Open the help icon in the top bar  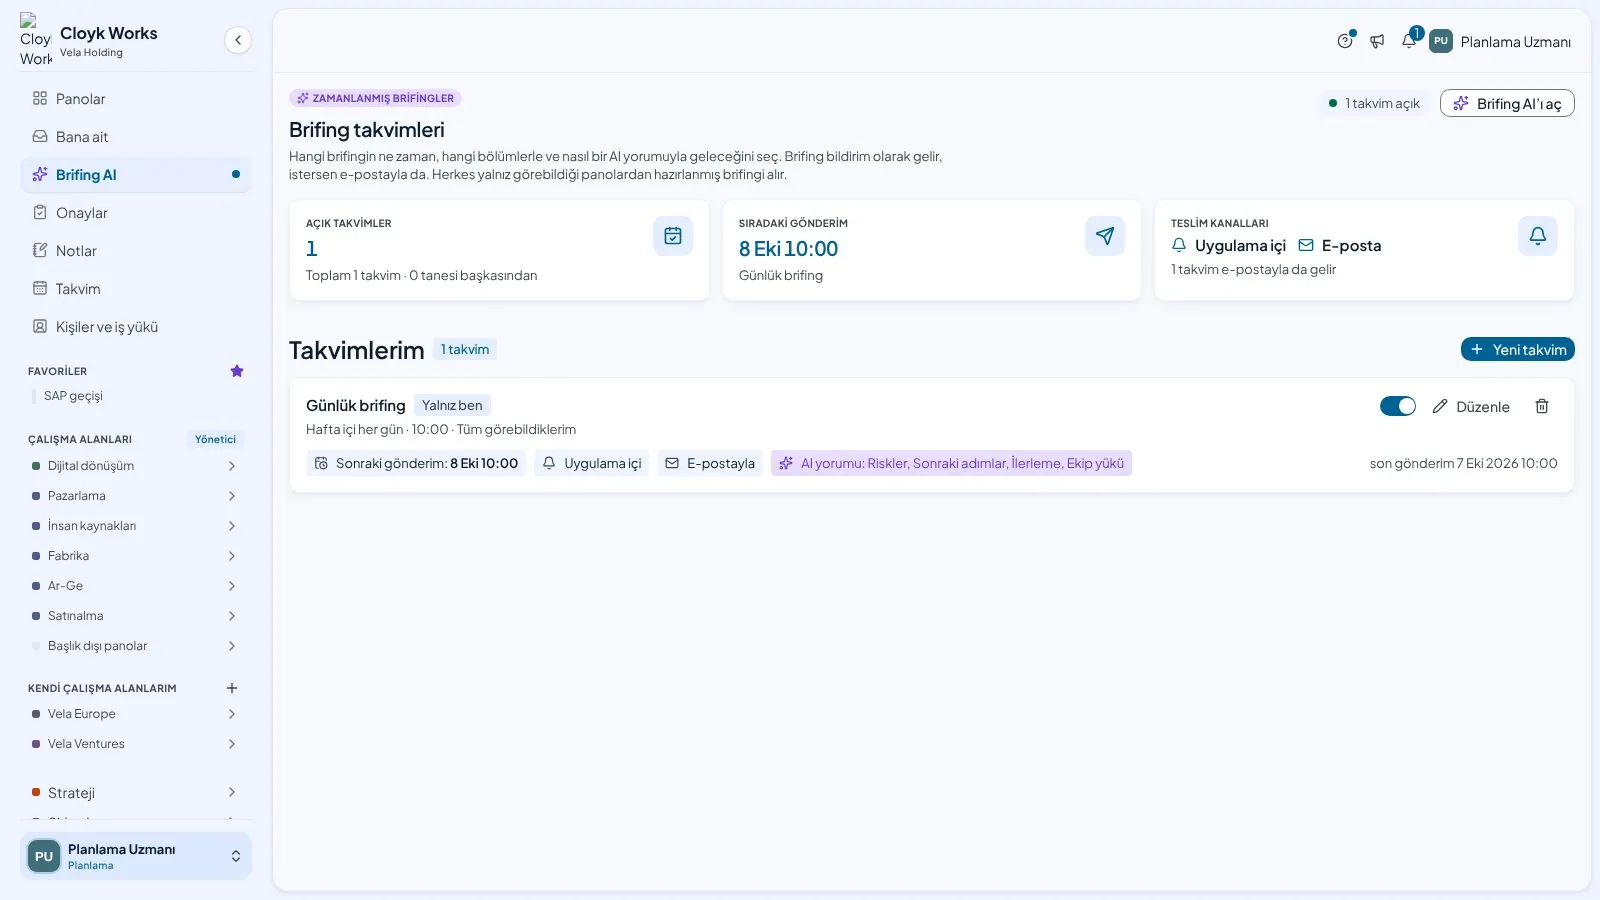point(1345,41)
